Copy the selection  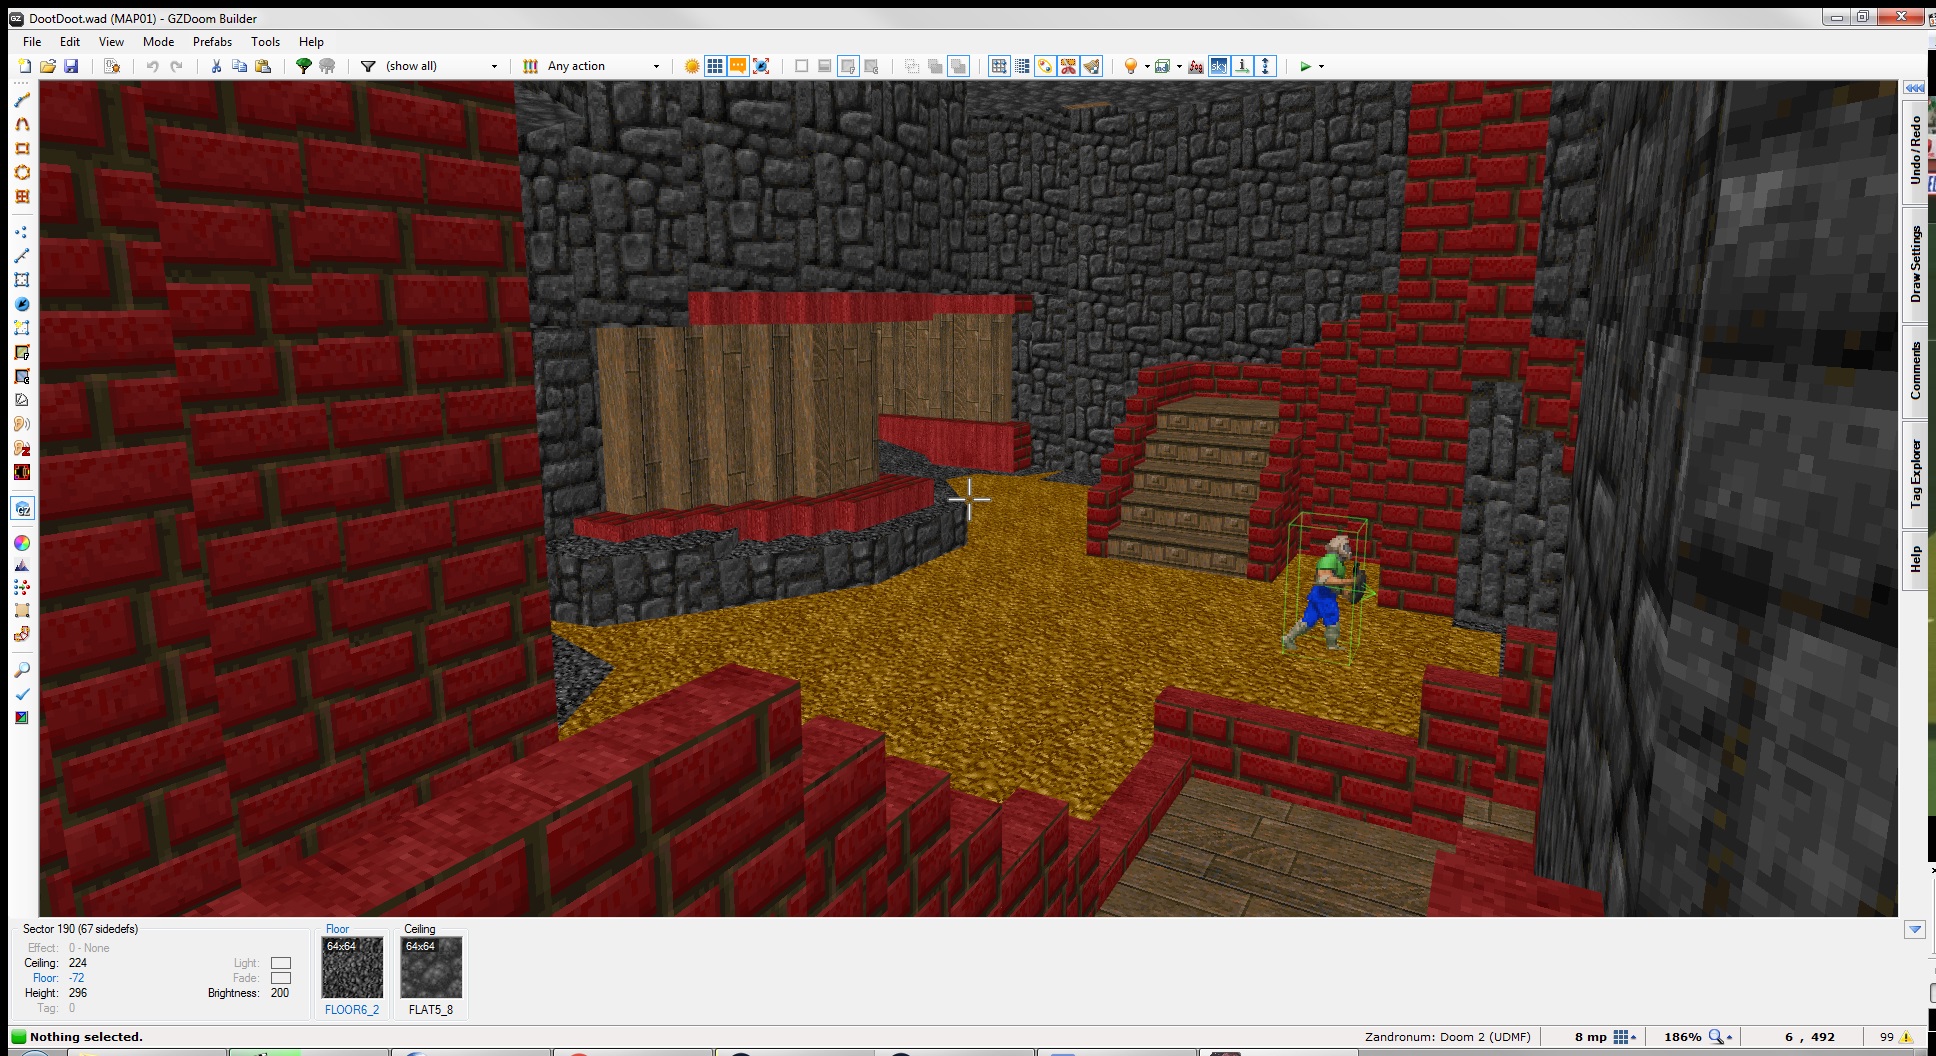click(x=240, y=66)
